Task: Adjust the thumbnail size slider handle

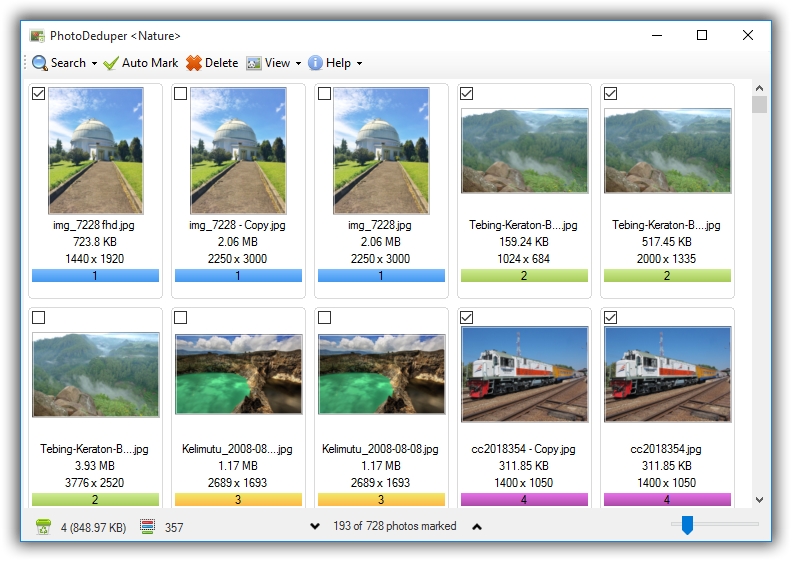Action: (687, 525)
